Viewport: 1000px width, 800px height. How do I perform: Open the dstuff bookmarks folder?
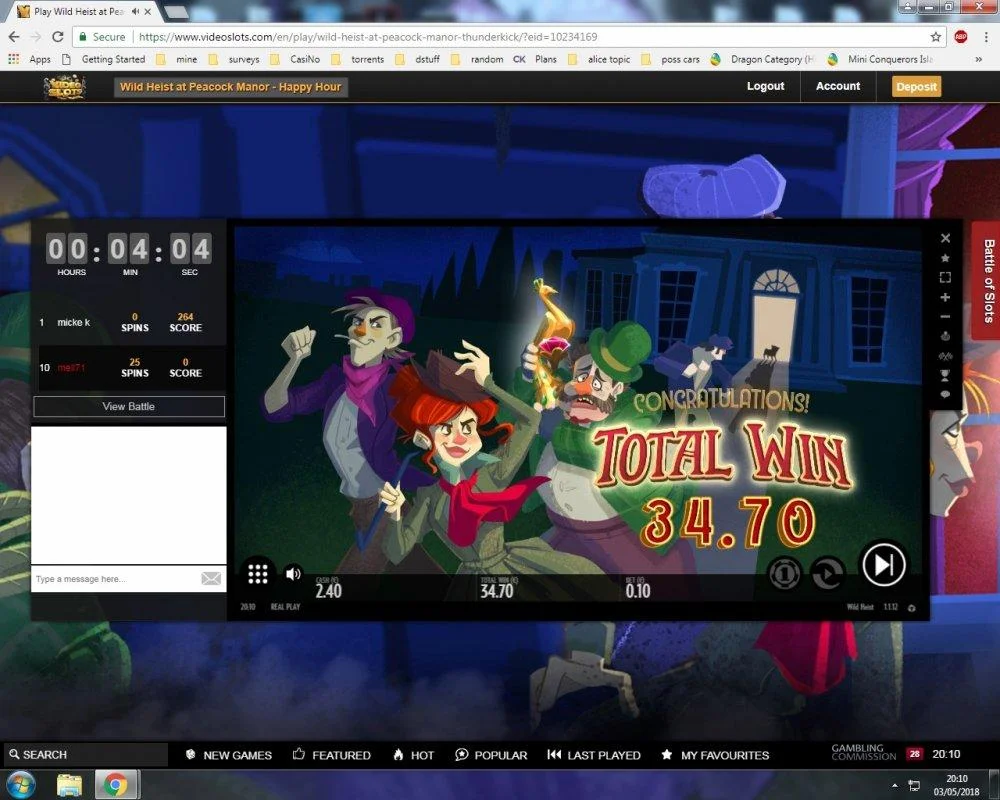[418, 59]
